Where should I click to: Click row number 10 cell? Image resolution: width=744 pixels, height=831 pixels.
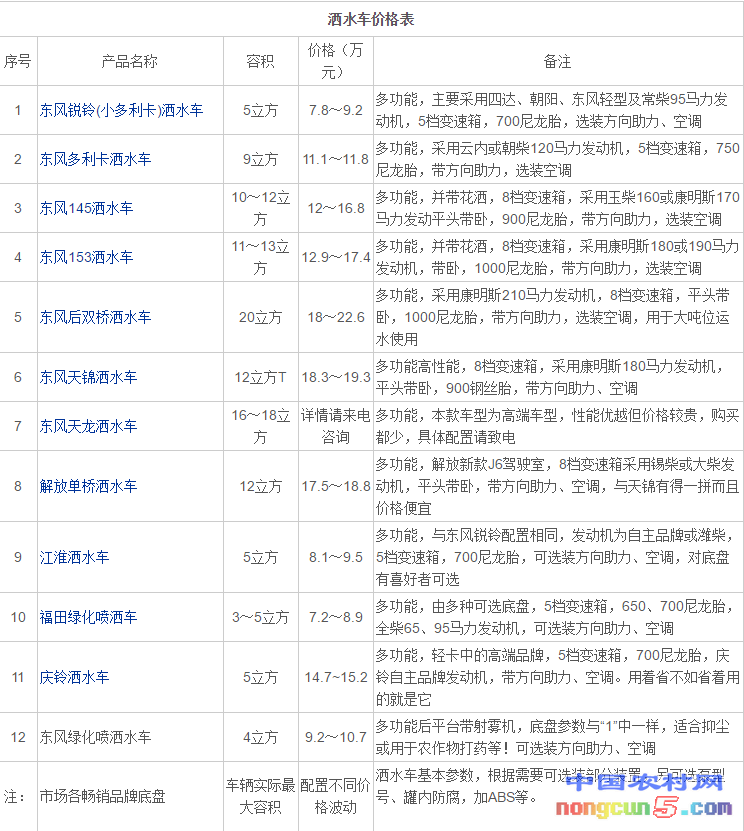point(18,617)
